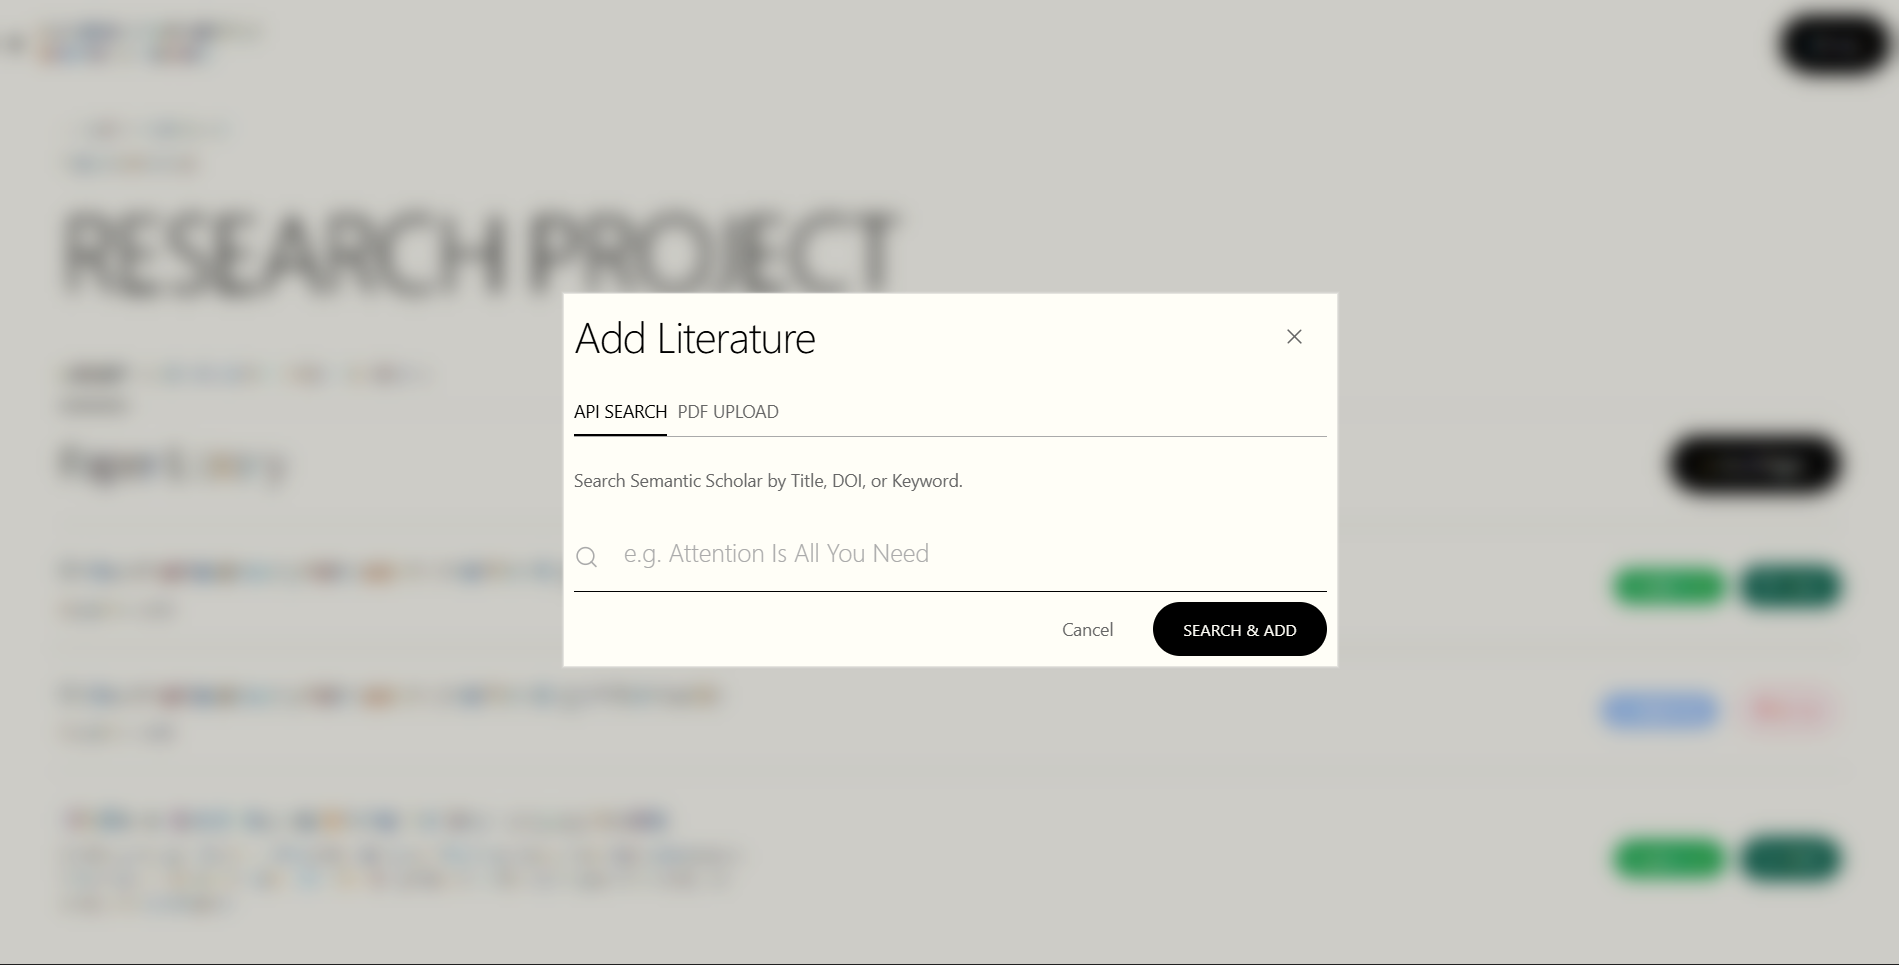
Task: Click the magnifier icon in the search field
Action: (x=587, y=557)
